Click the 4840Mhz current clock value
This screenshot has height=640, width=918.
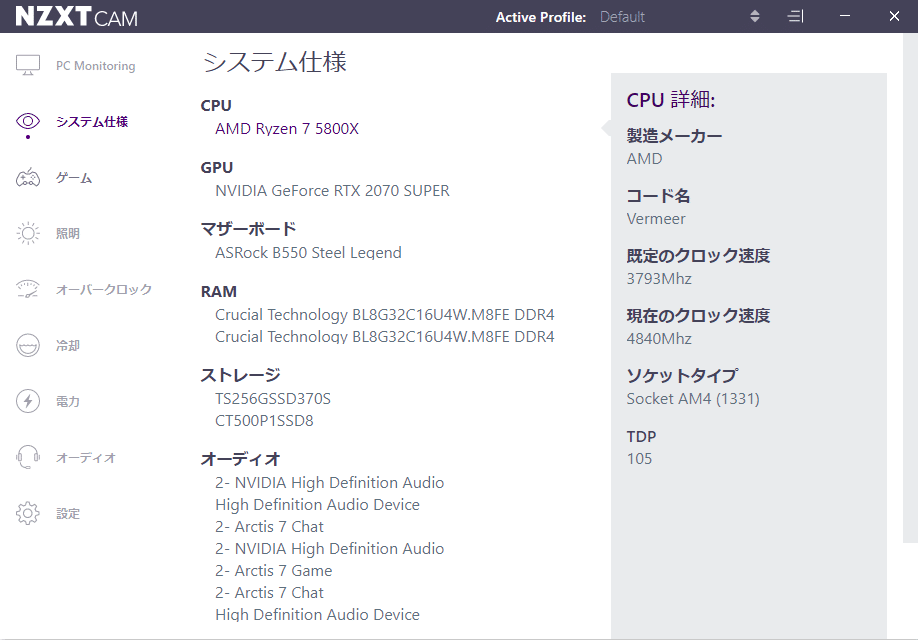[x=659, y=339]
